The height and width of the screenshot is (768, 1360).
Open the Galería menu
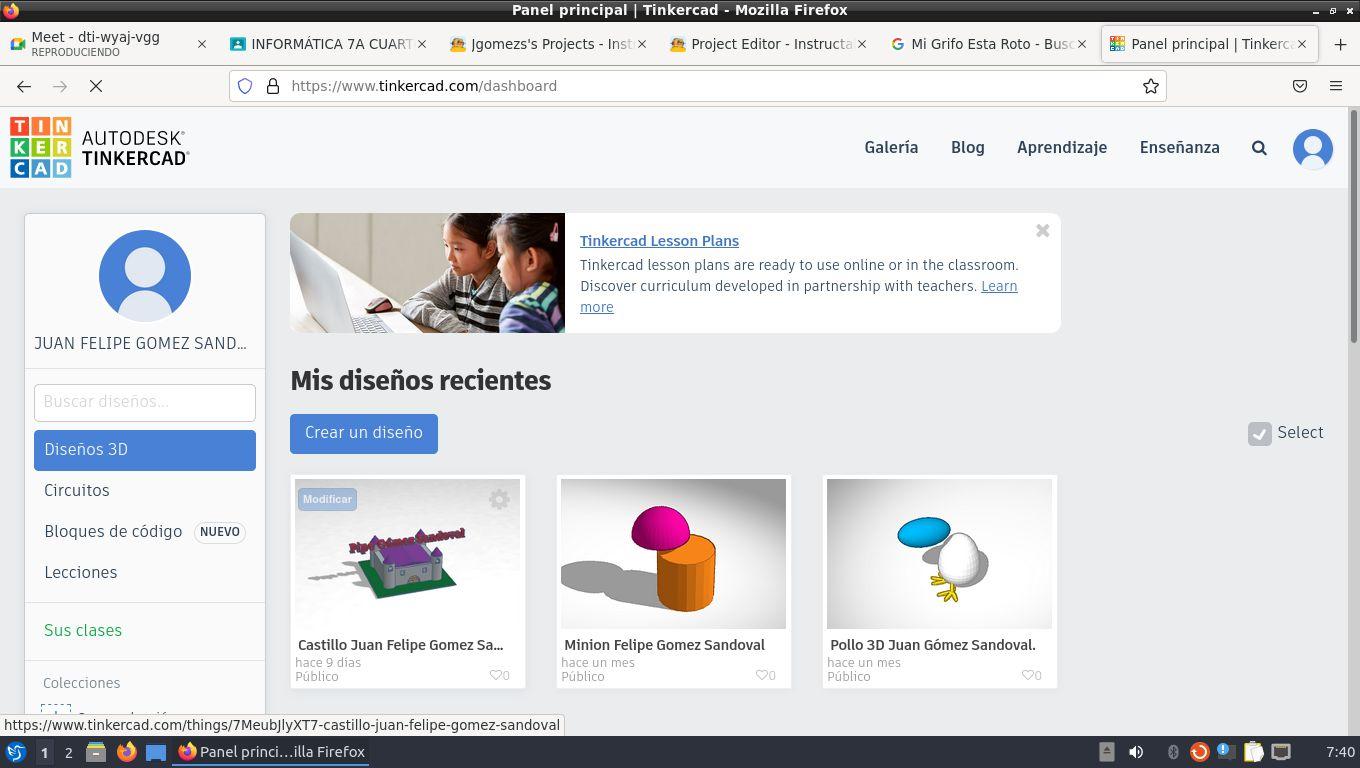pyautogui.click(x=891, y=148)
